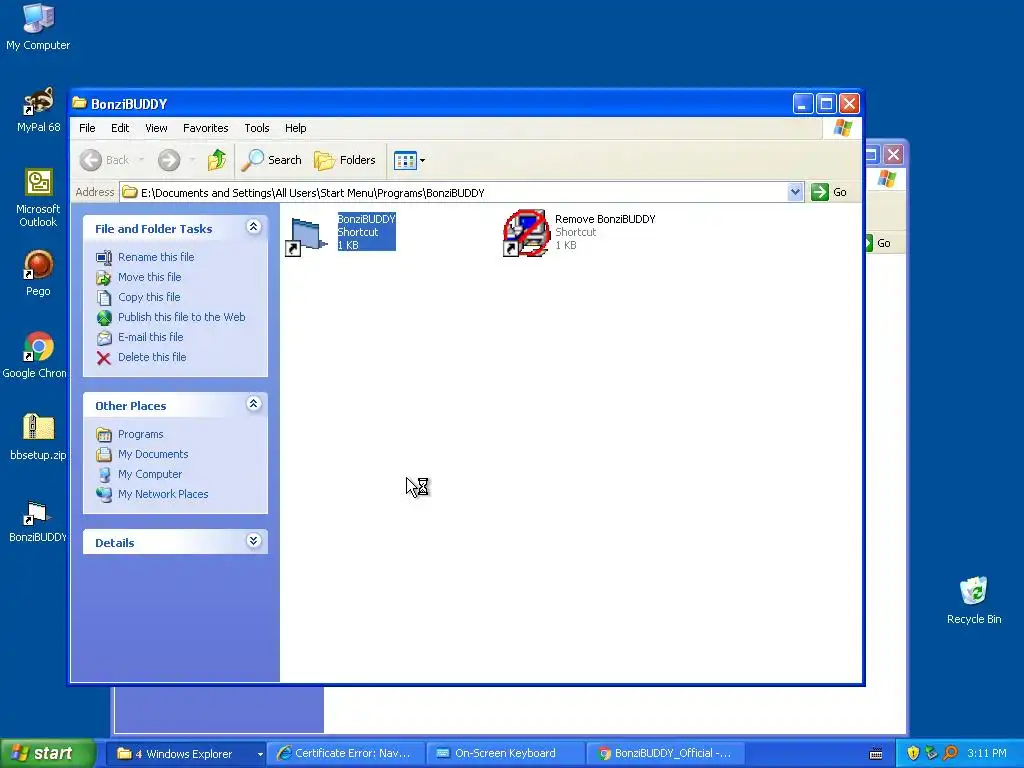Go to Programs in Other Places

click(x=140, y=434)
